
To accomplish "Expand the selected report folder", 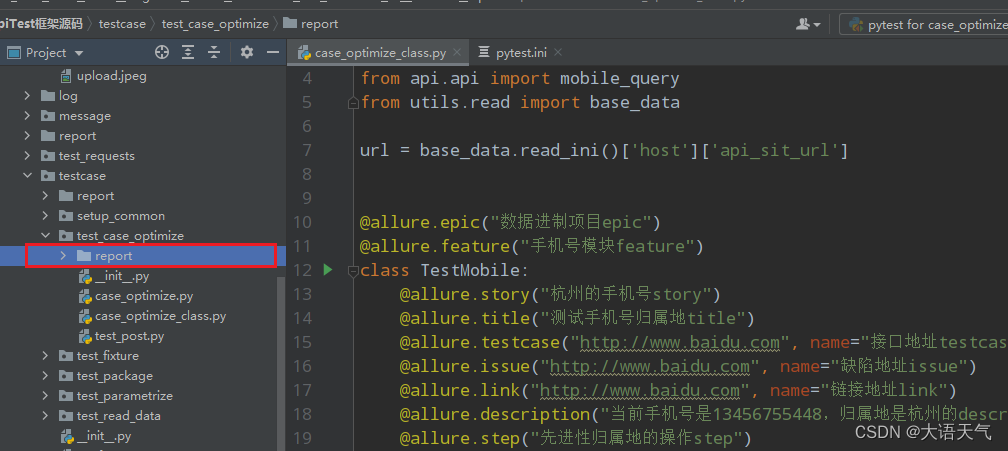I will click(63, 256).
